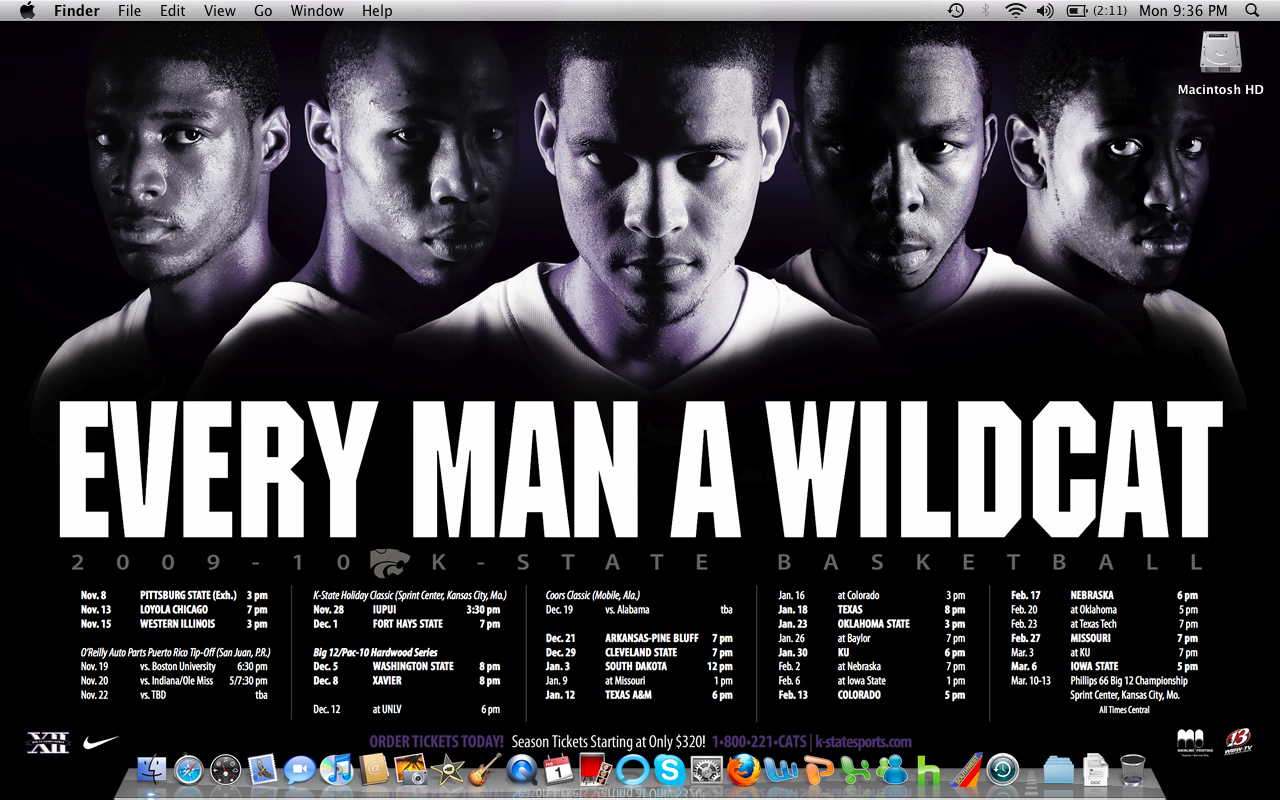This screenshot has height=800, width=1280.
Task: Open the Window menu
Action: pos(317,11)
